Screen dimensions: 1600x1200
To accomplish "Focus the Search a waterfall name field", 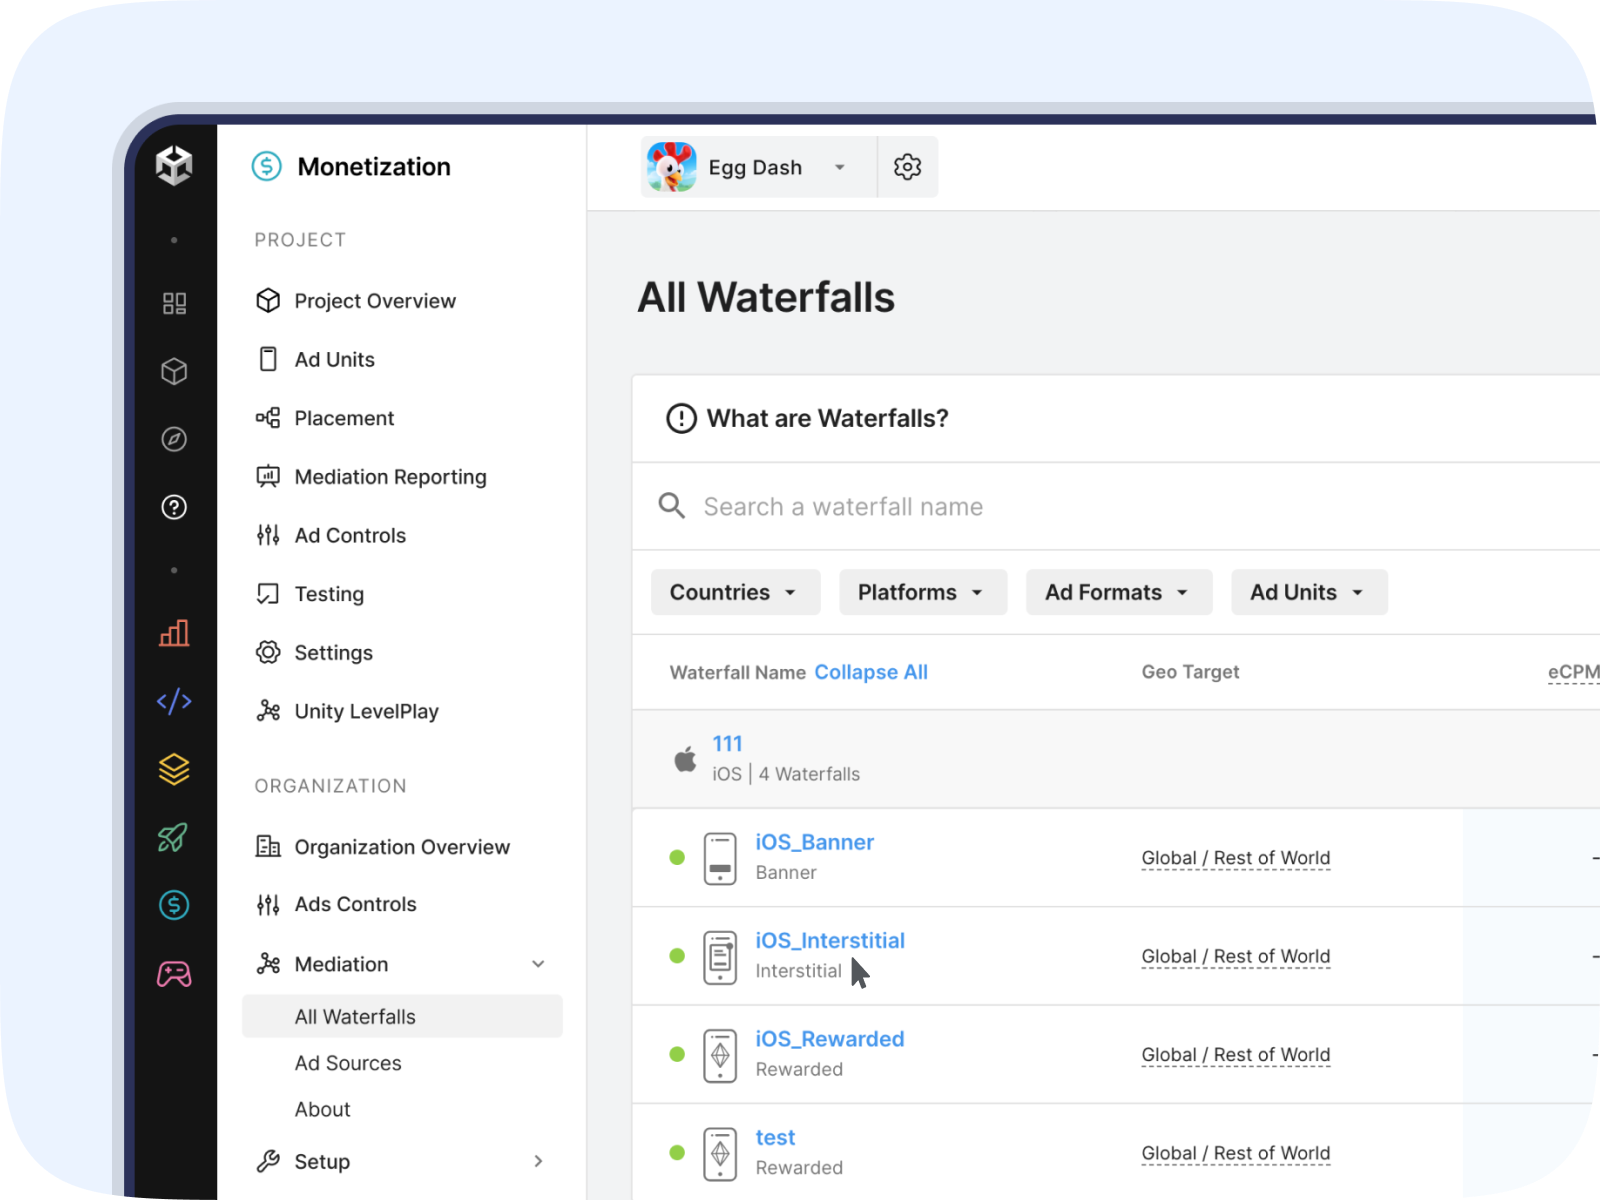I will 1116,506.
